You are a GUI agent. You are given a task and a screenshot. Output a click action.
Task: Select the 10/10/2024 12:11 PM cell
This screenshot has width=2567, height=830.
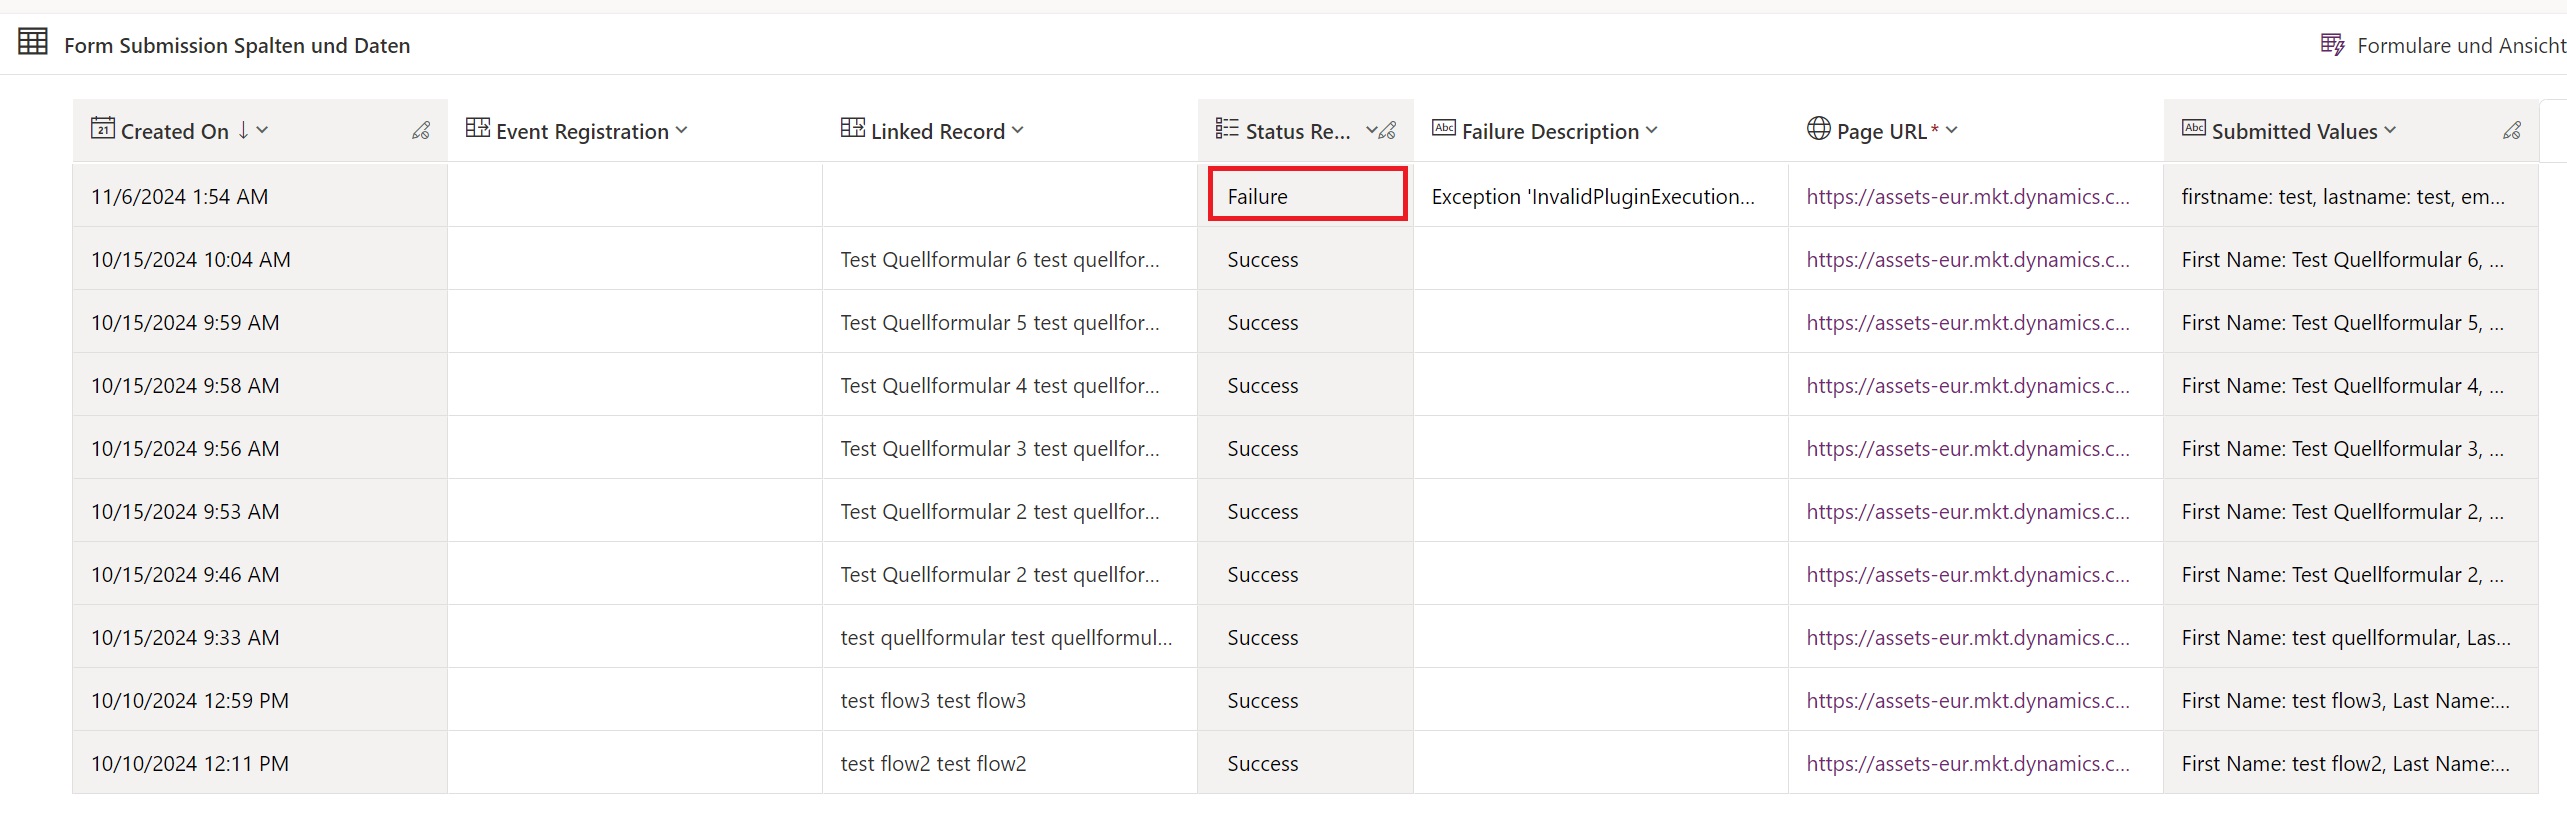click(x=260, y=763)
